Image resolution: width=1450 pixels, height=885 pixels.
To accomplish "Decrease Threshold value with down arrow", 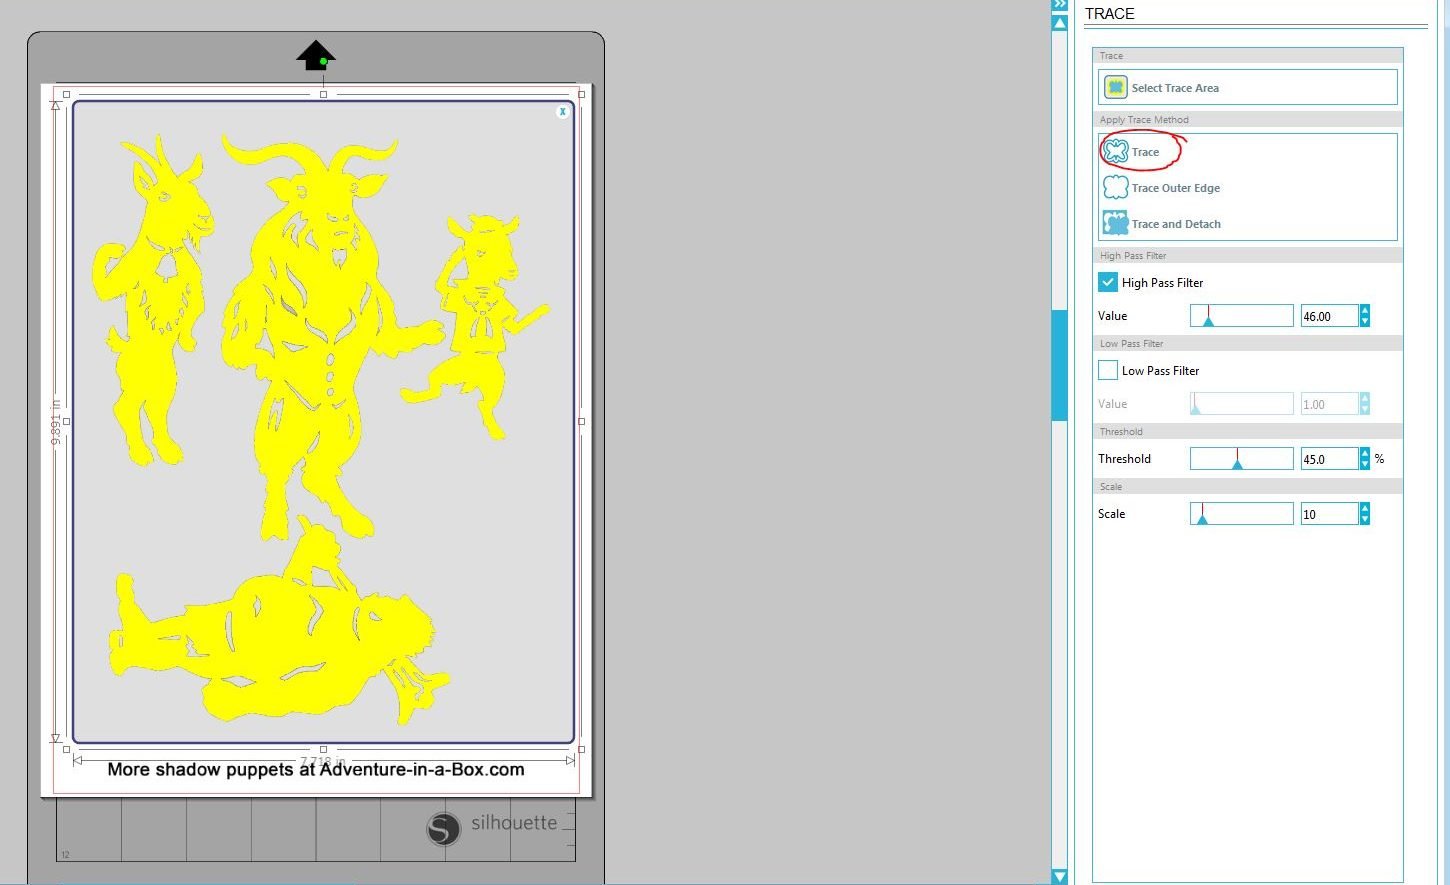I will (x=1365, y=464).
